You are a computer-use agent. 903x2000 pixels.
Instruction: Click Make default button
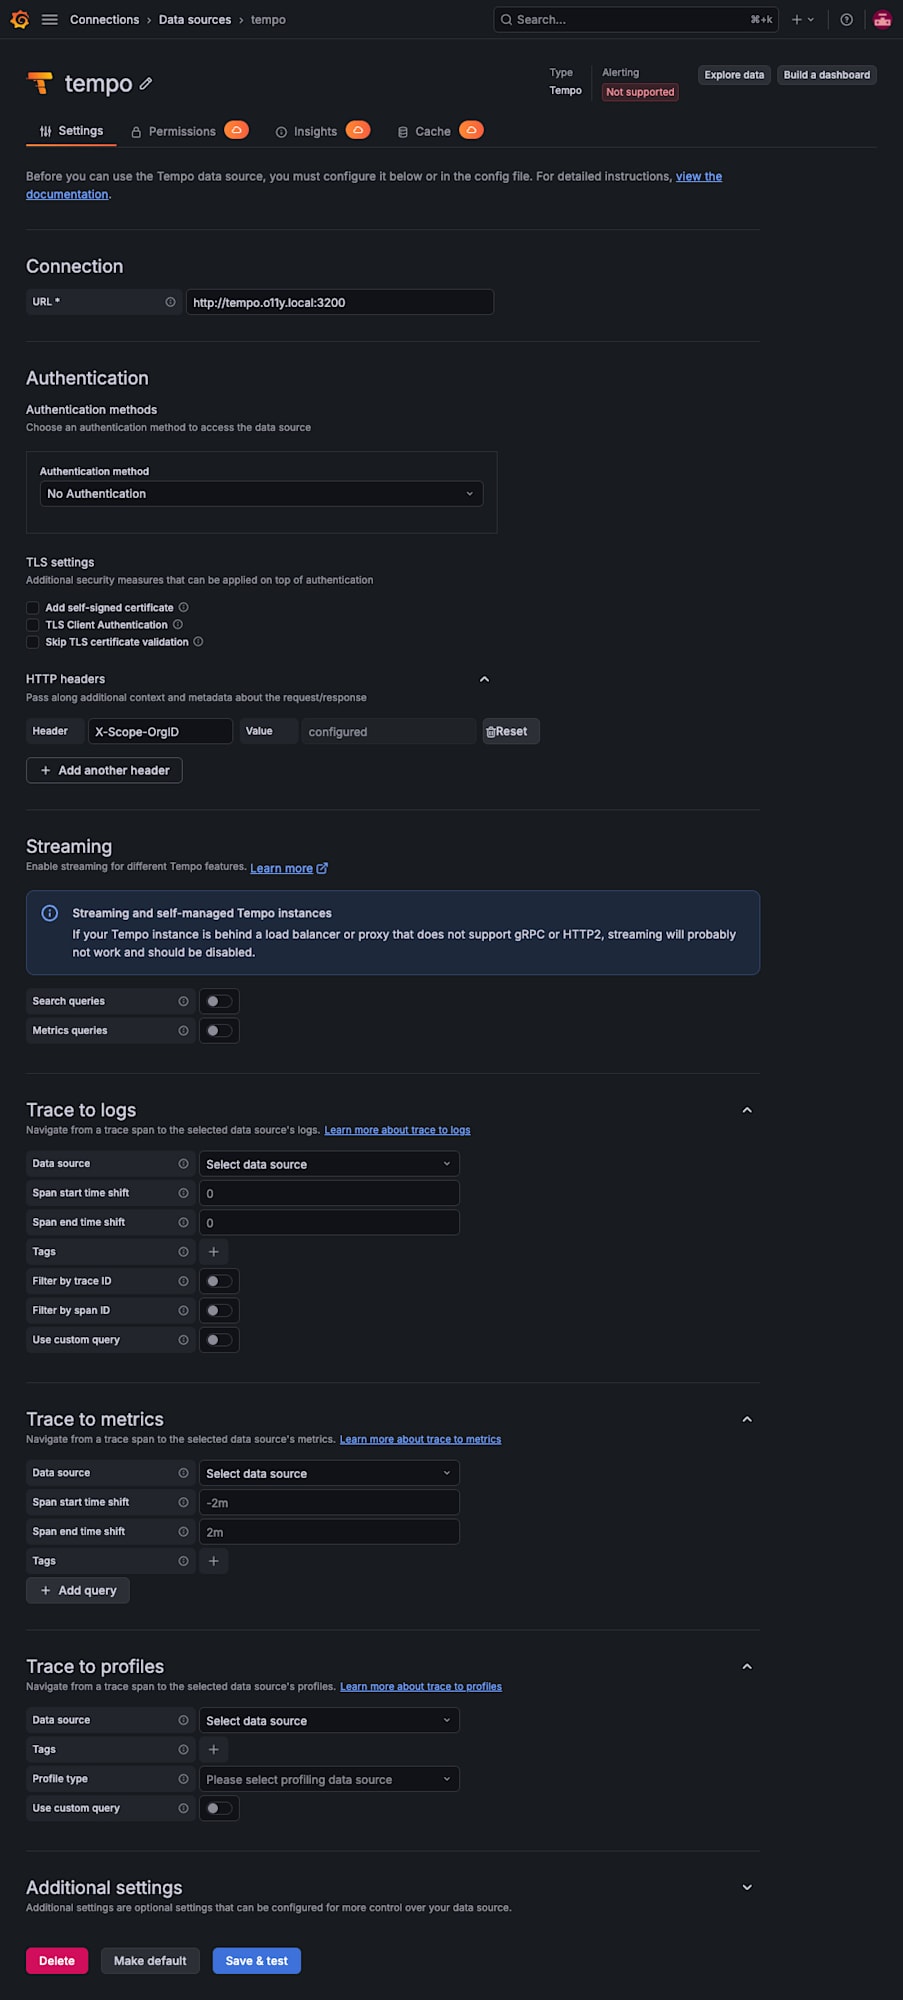(150, 1960)
